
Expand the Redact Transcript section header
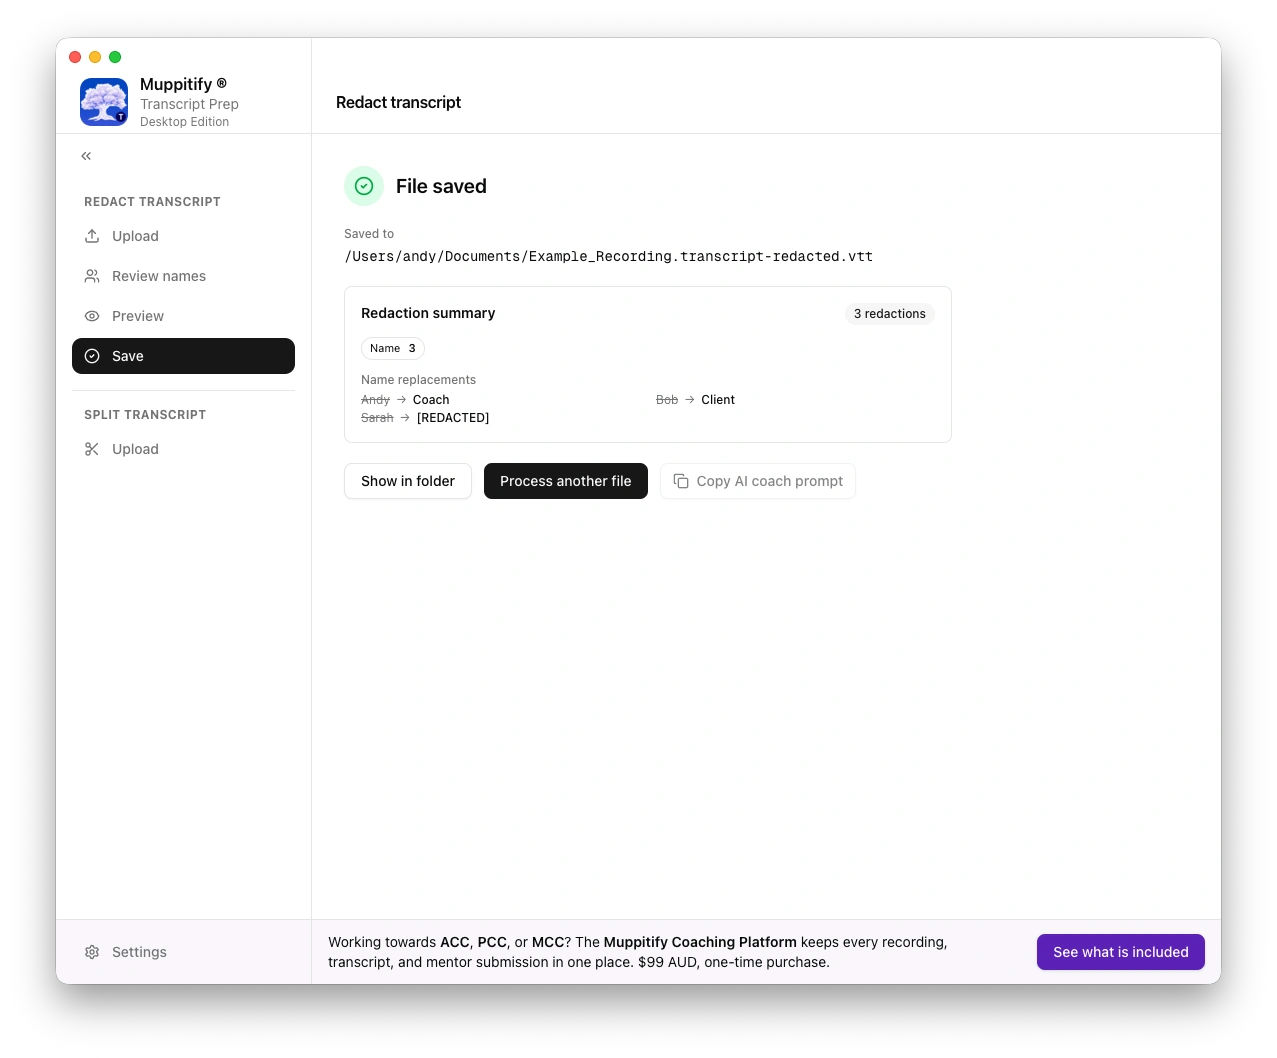click(x=152, y=201)
